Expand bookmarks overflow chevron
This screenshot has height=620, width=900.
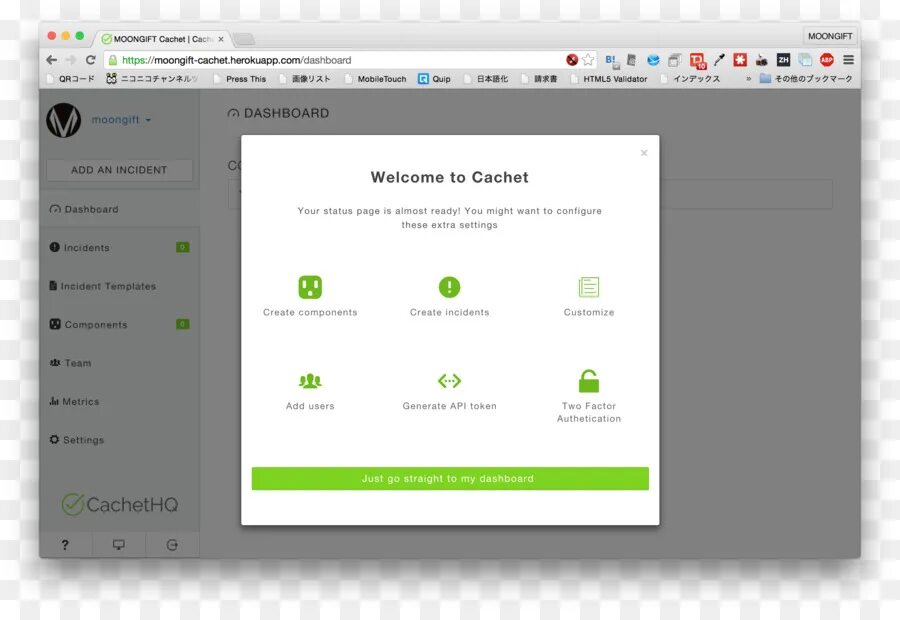(x=748, y=79)
